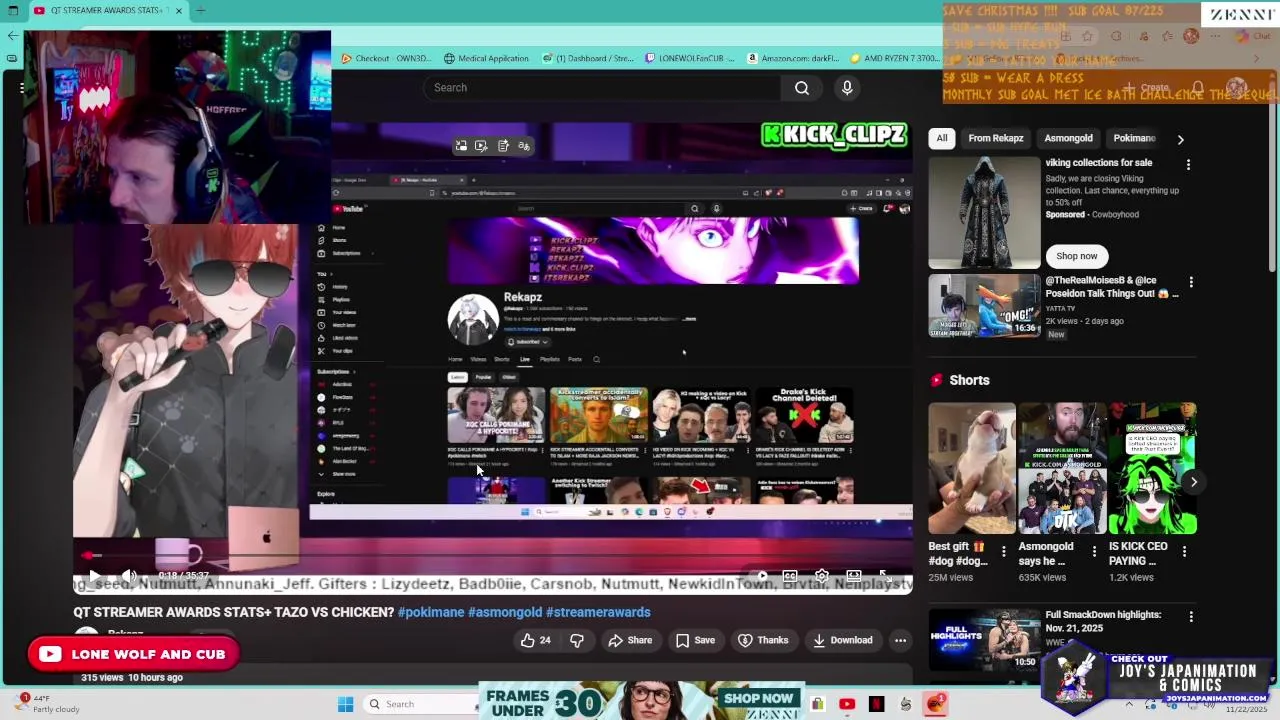Open AMD RYZEN 7 3700 bookmark
Viewport: 1280px width, 720px height.
pos(894,58)
